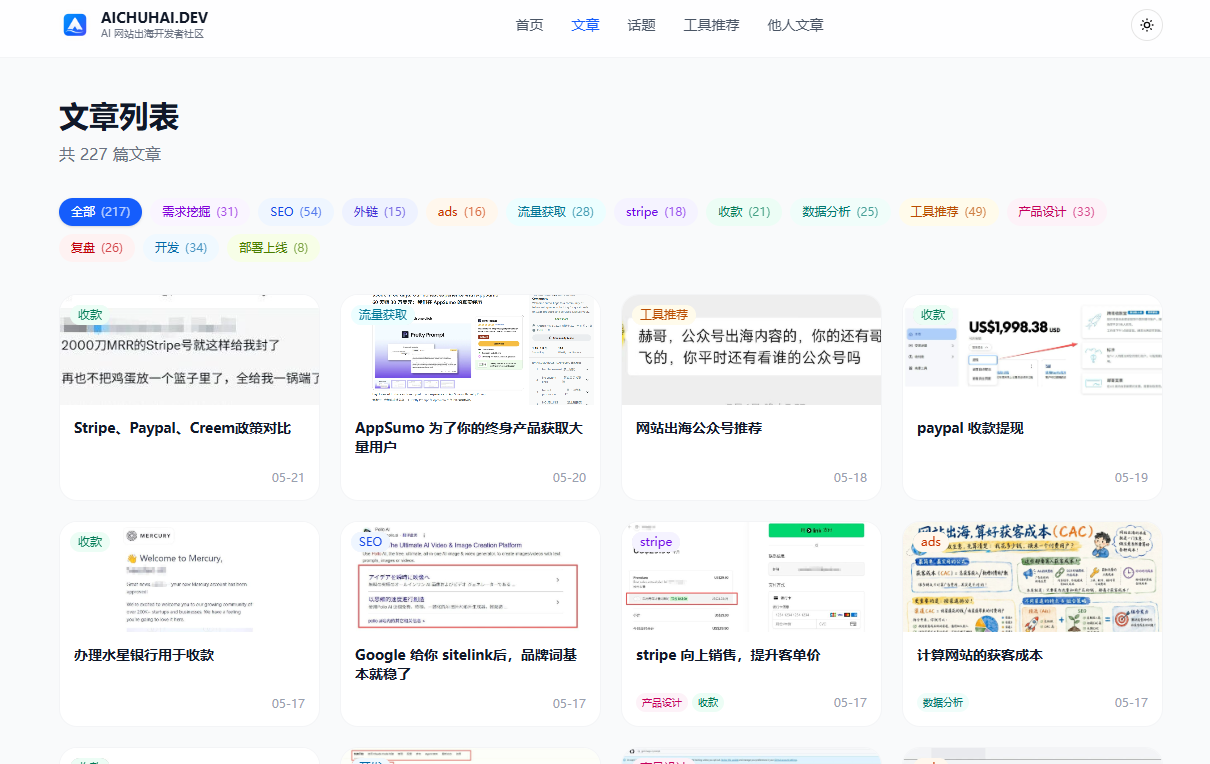This screenshot has height=764, width=1210.
Task: Click the CAC 获客成本 illustration thumbnail
Action: click(1032, 577)
